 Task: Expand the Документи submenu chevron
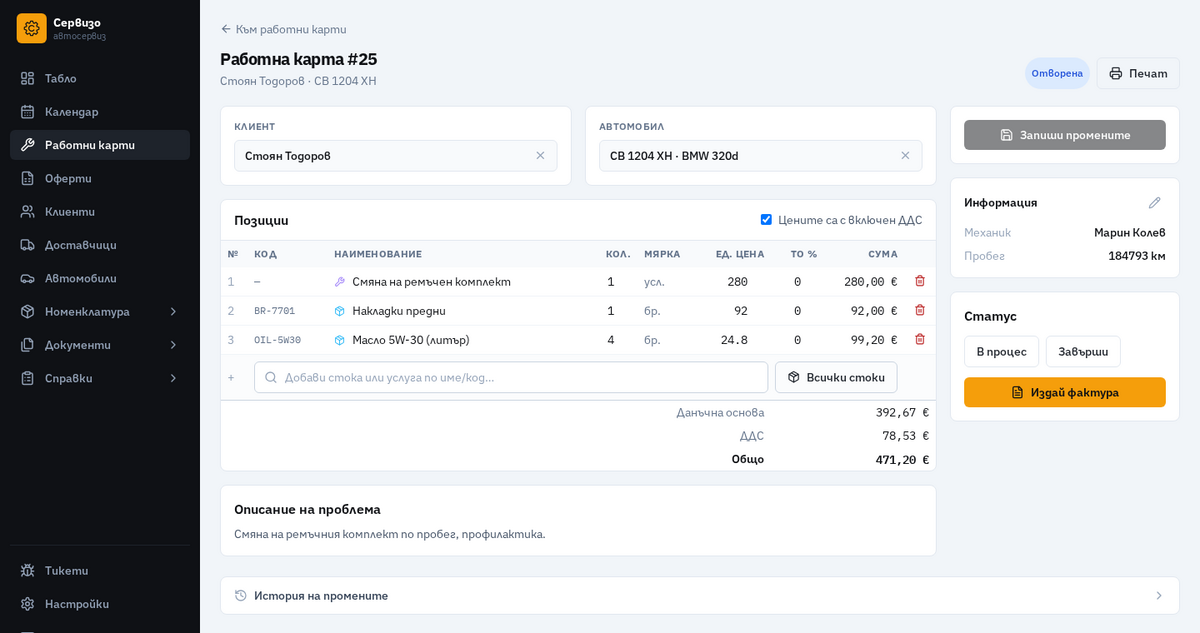173,345
